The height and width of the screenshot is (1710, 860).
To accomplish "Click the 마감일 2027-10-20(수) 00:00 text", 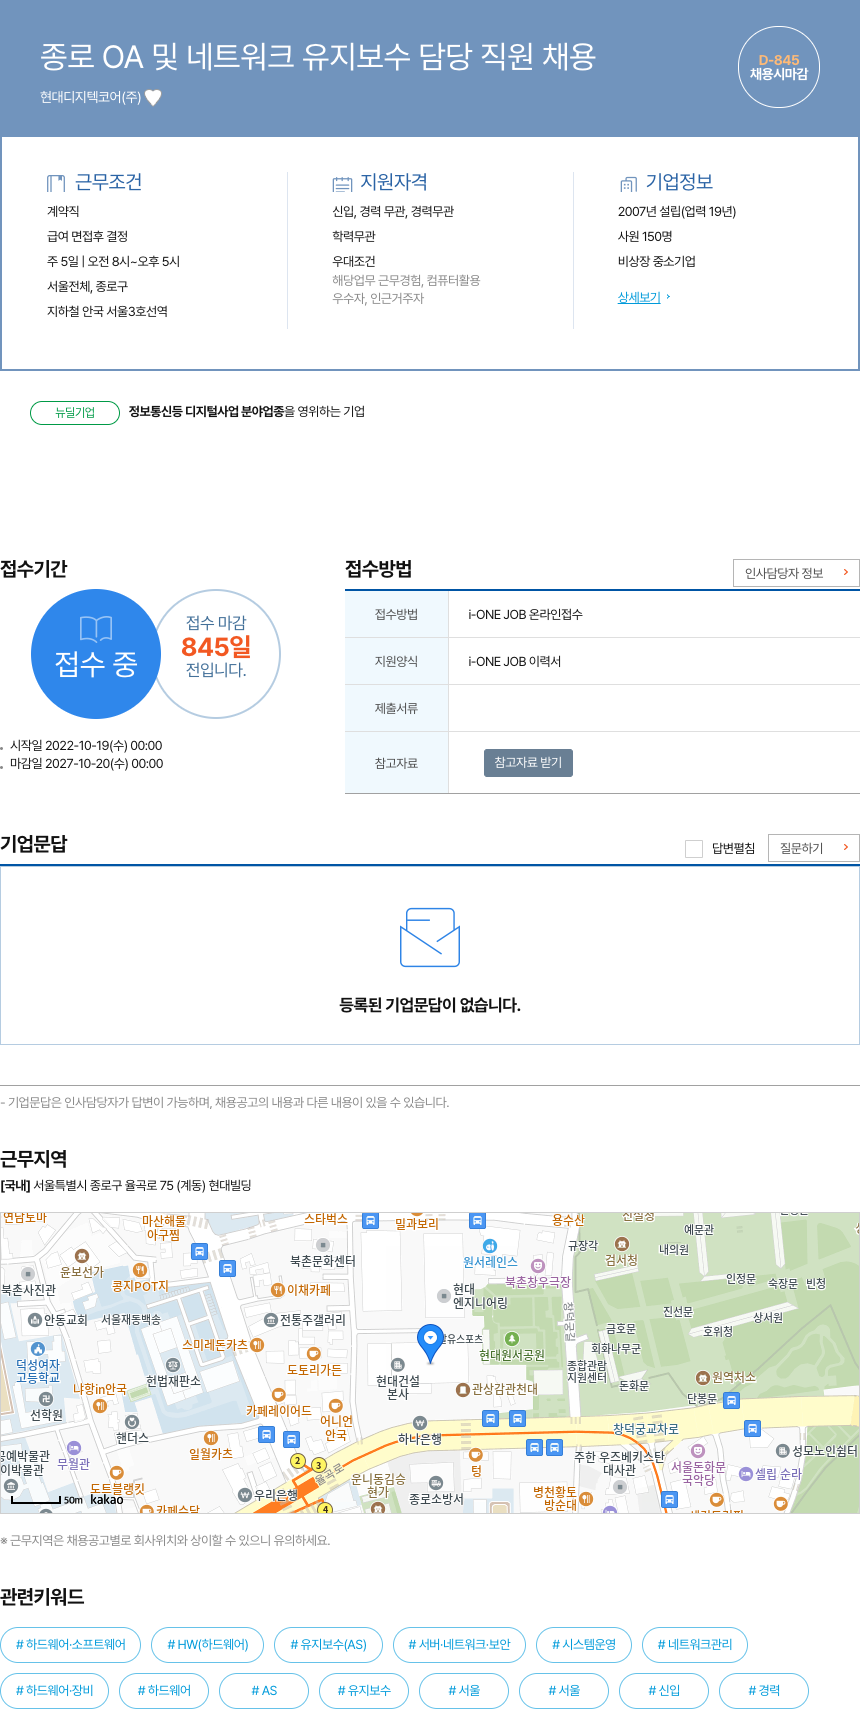I will point(87,763).
